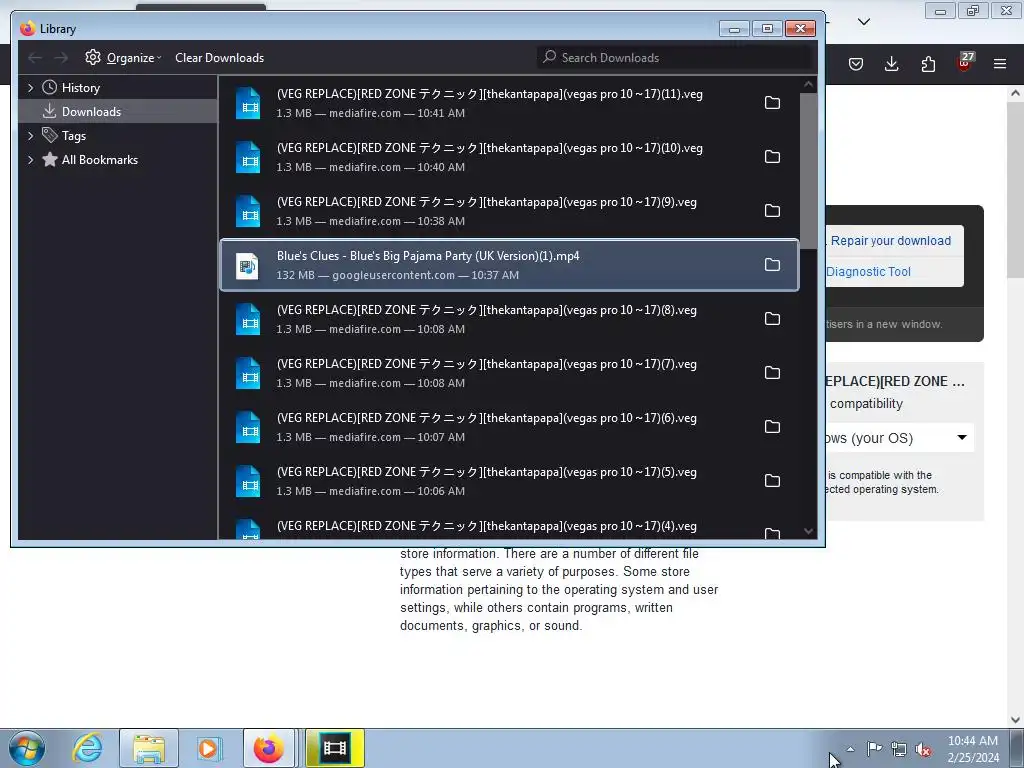Select the (4).veg download file name
The image size is (1024, 768).
point(487,526)
